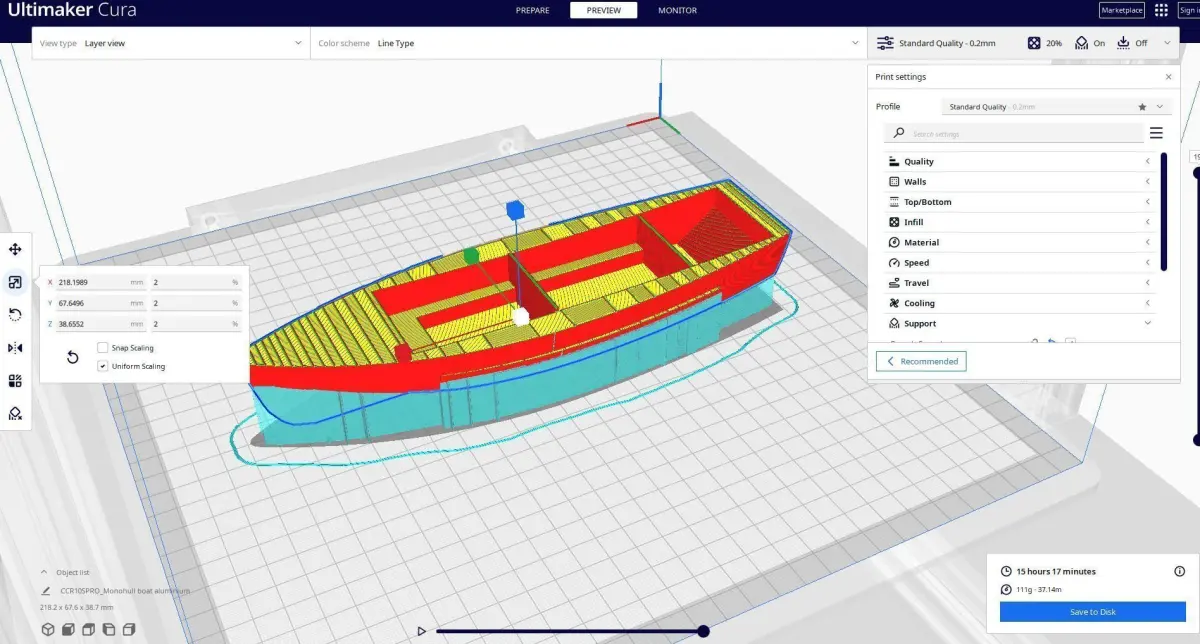Select the Move tool in left toolbar
The height and width of the screenshot is (644, 1200).
[15, 250]
